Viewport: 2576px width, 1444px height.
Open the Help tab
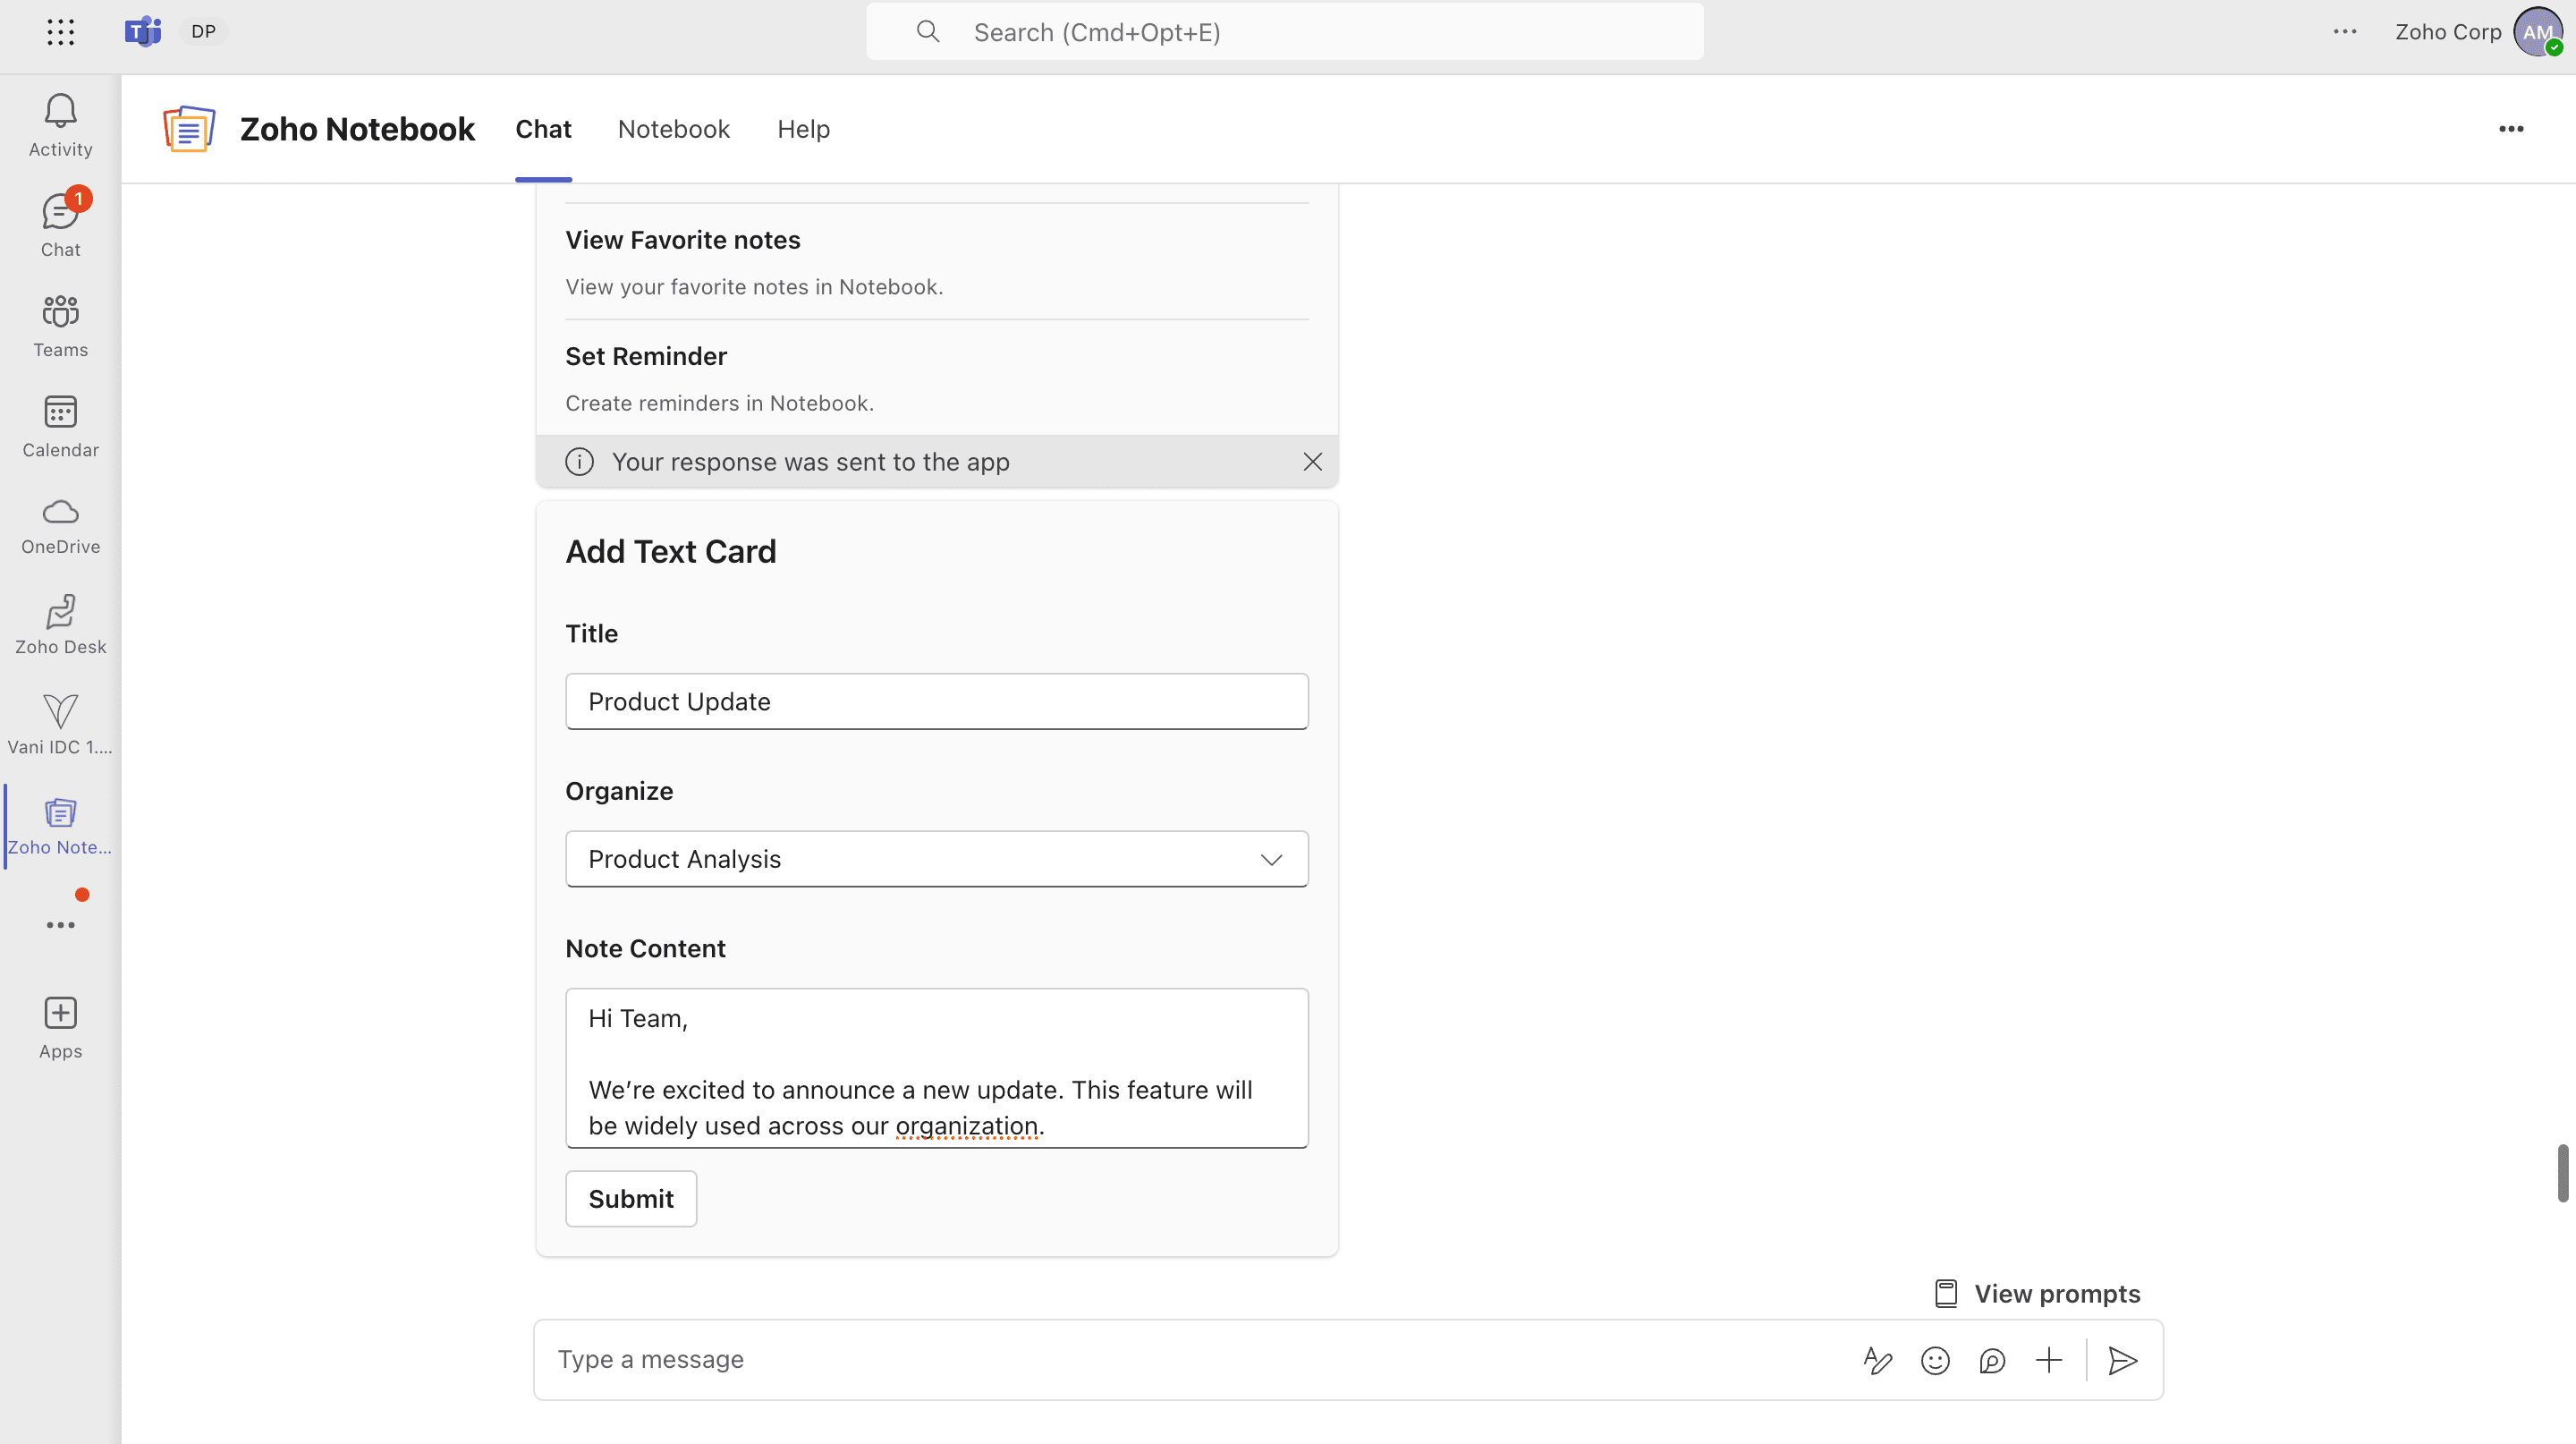point(803,129)
